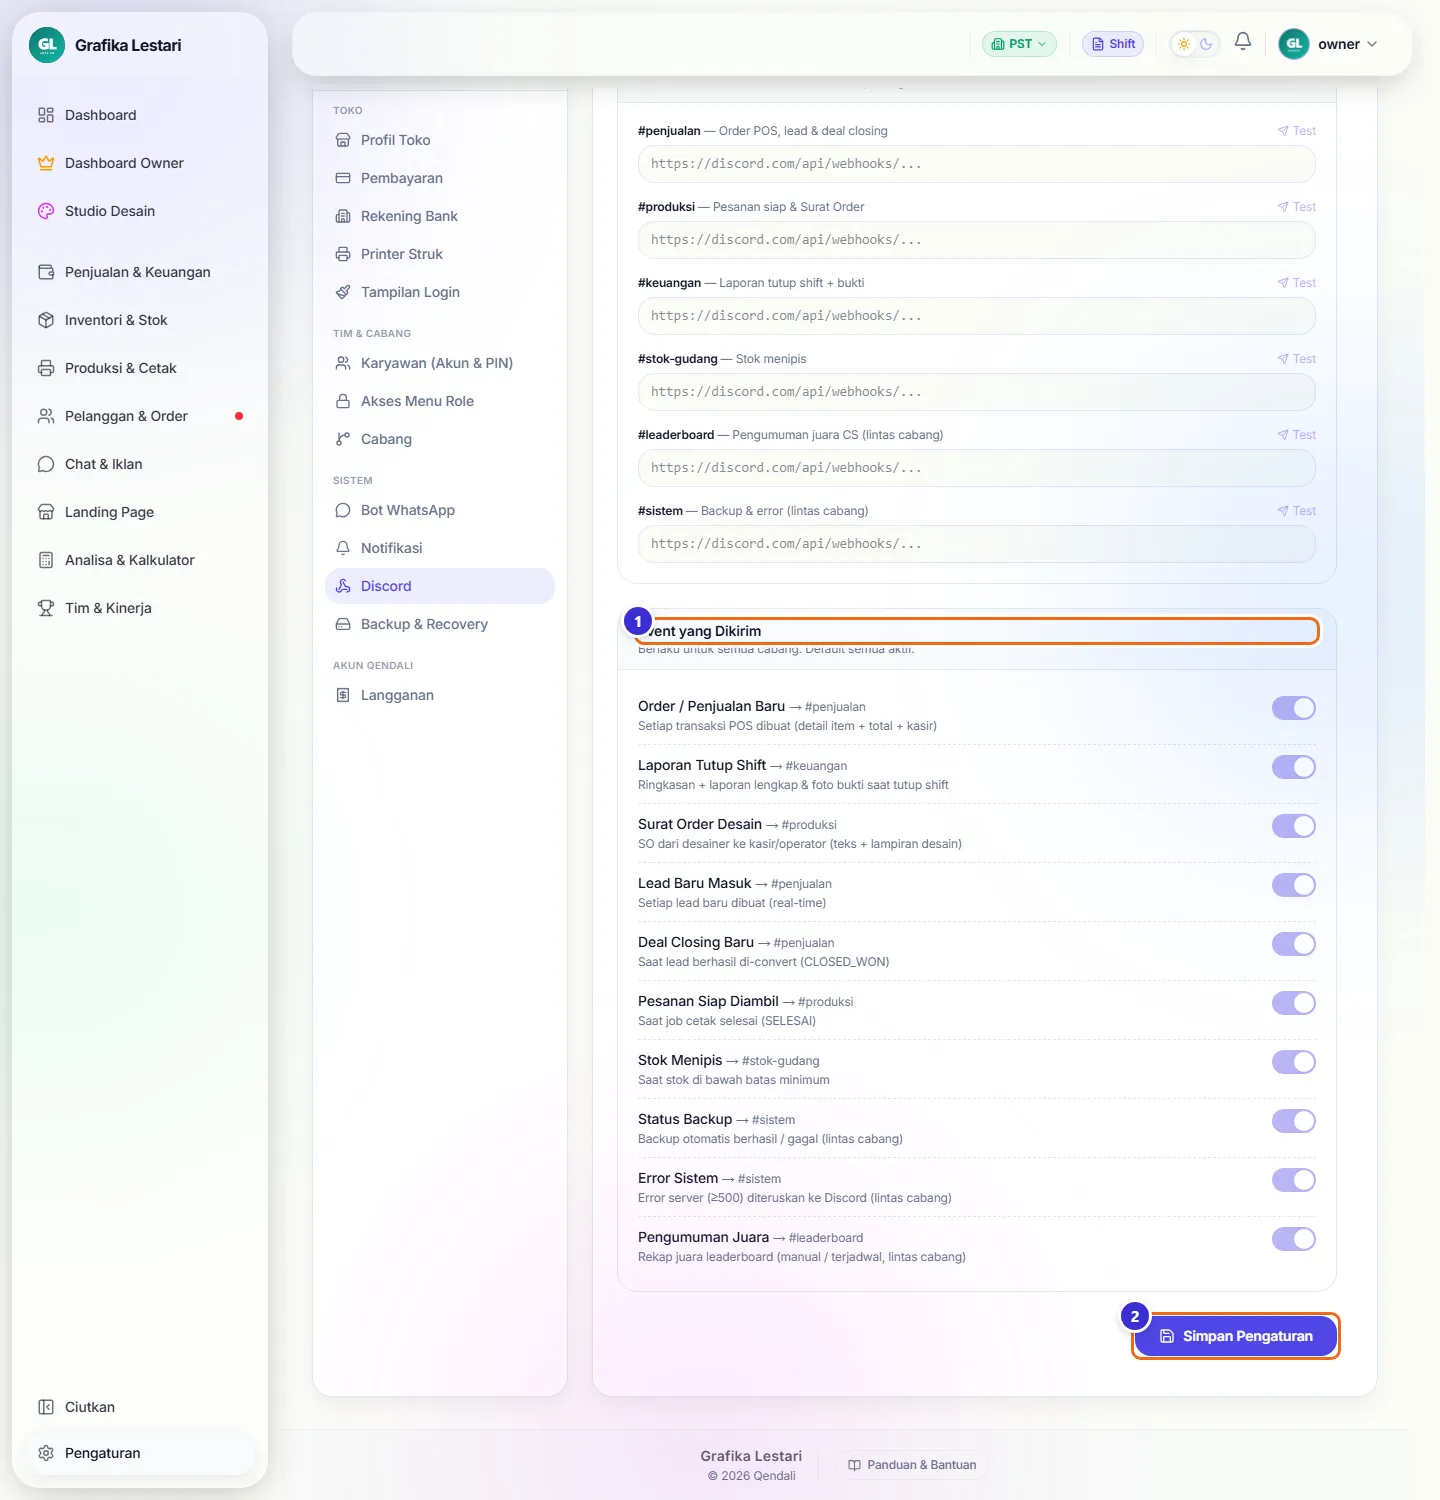Click the Printer Struk printer icon
The width and height of the screenshot is (1440, 1500).
tap(343, 254)
